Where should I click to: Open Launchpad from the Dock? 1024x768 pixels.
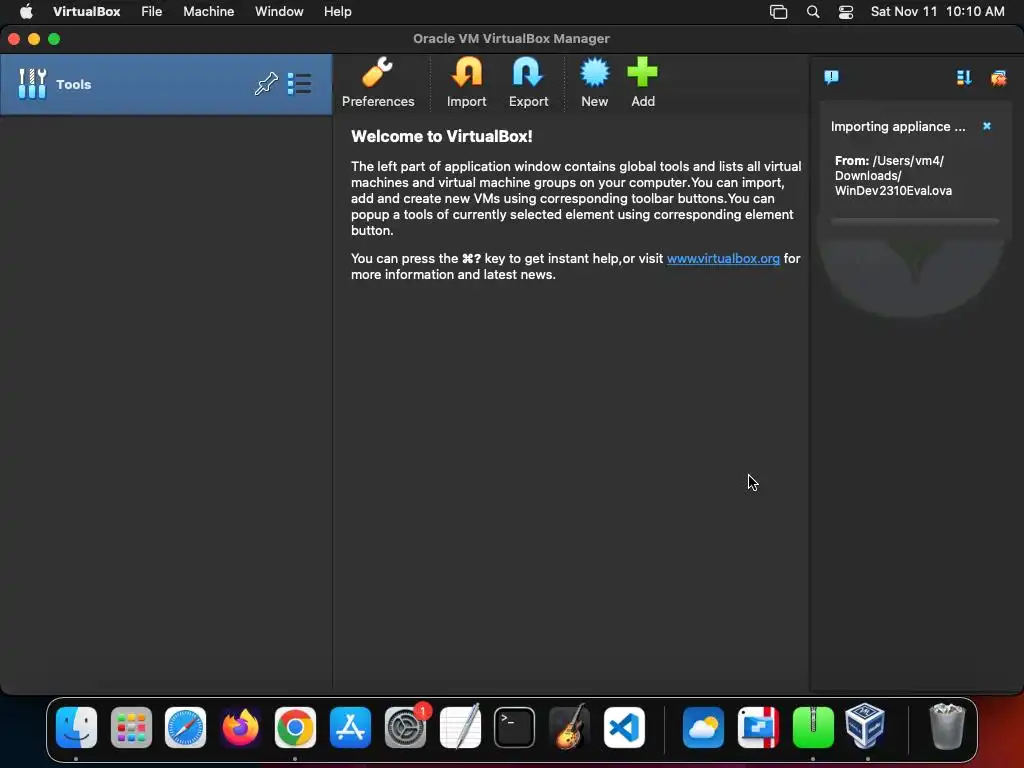click(x=131, y=727)
